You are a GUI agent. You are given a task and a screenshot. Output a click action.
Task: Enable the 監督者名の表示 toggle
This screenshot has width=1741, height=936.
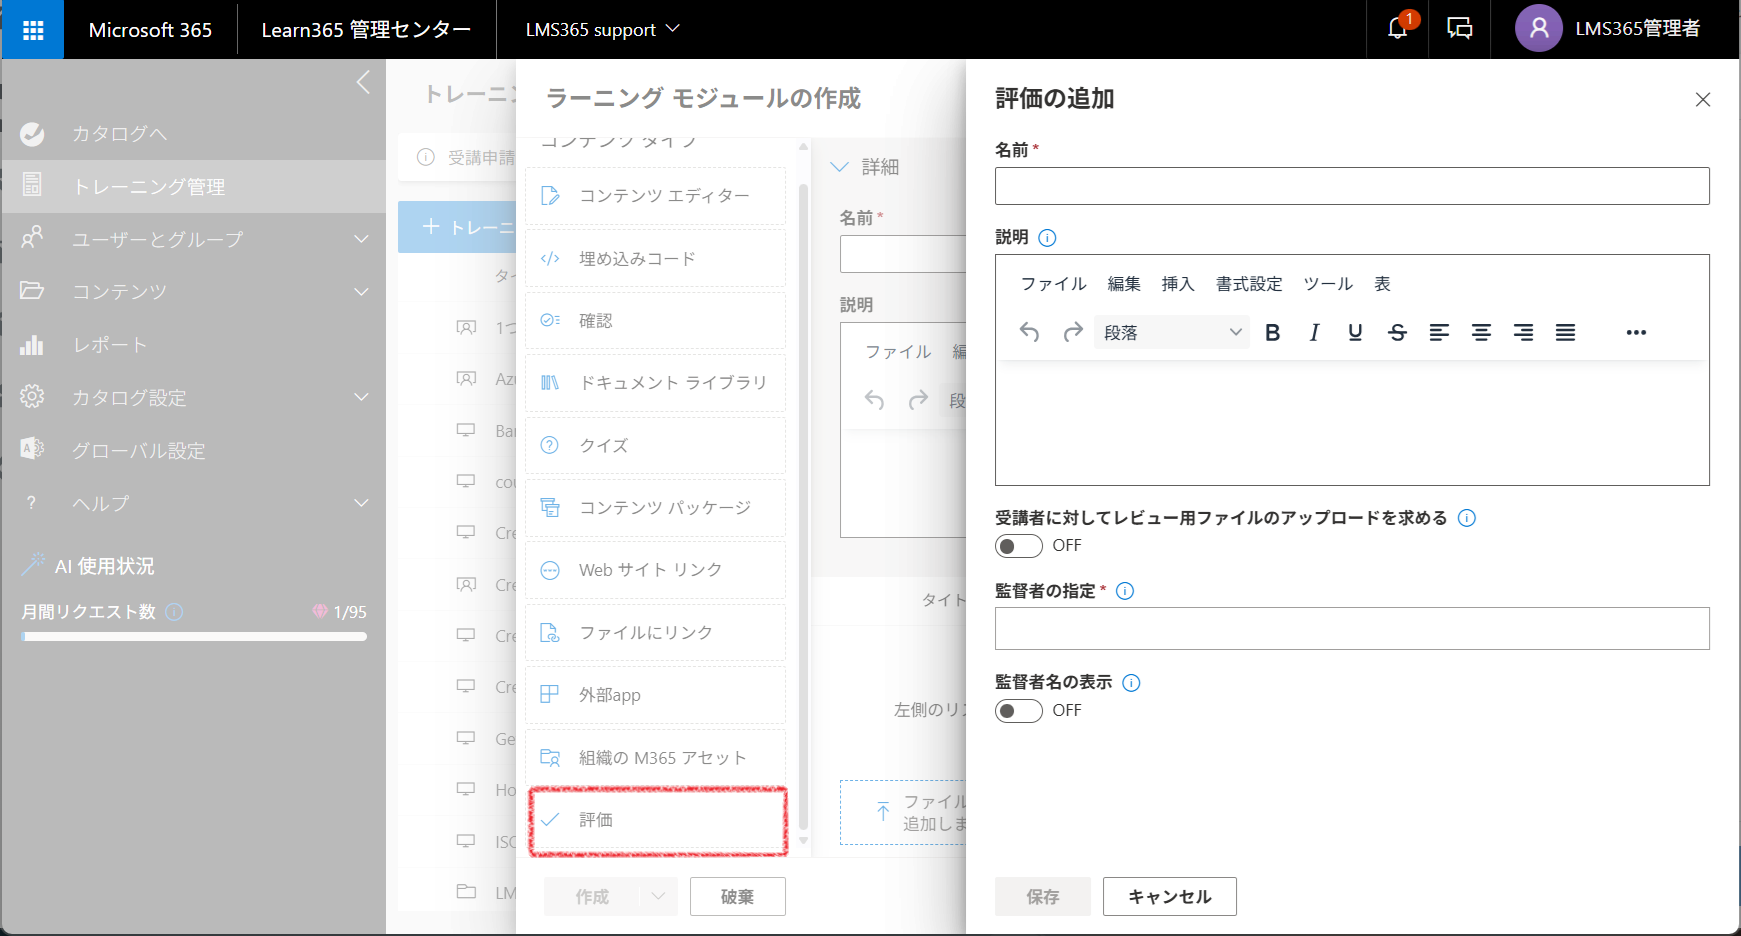[1018, 711]
